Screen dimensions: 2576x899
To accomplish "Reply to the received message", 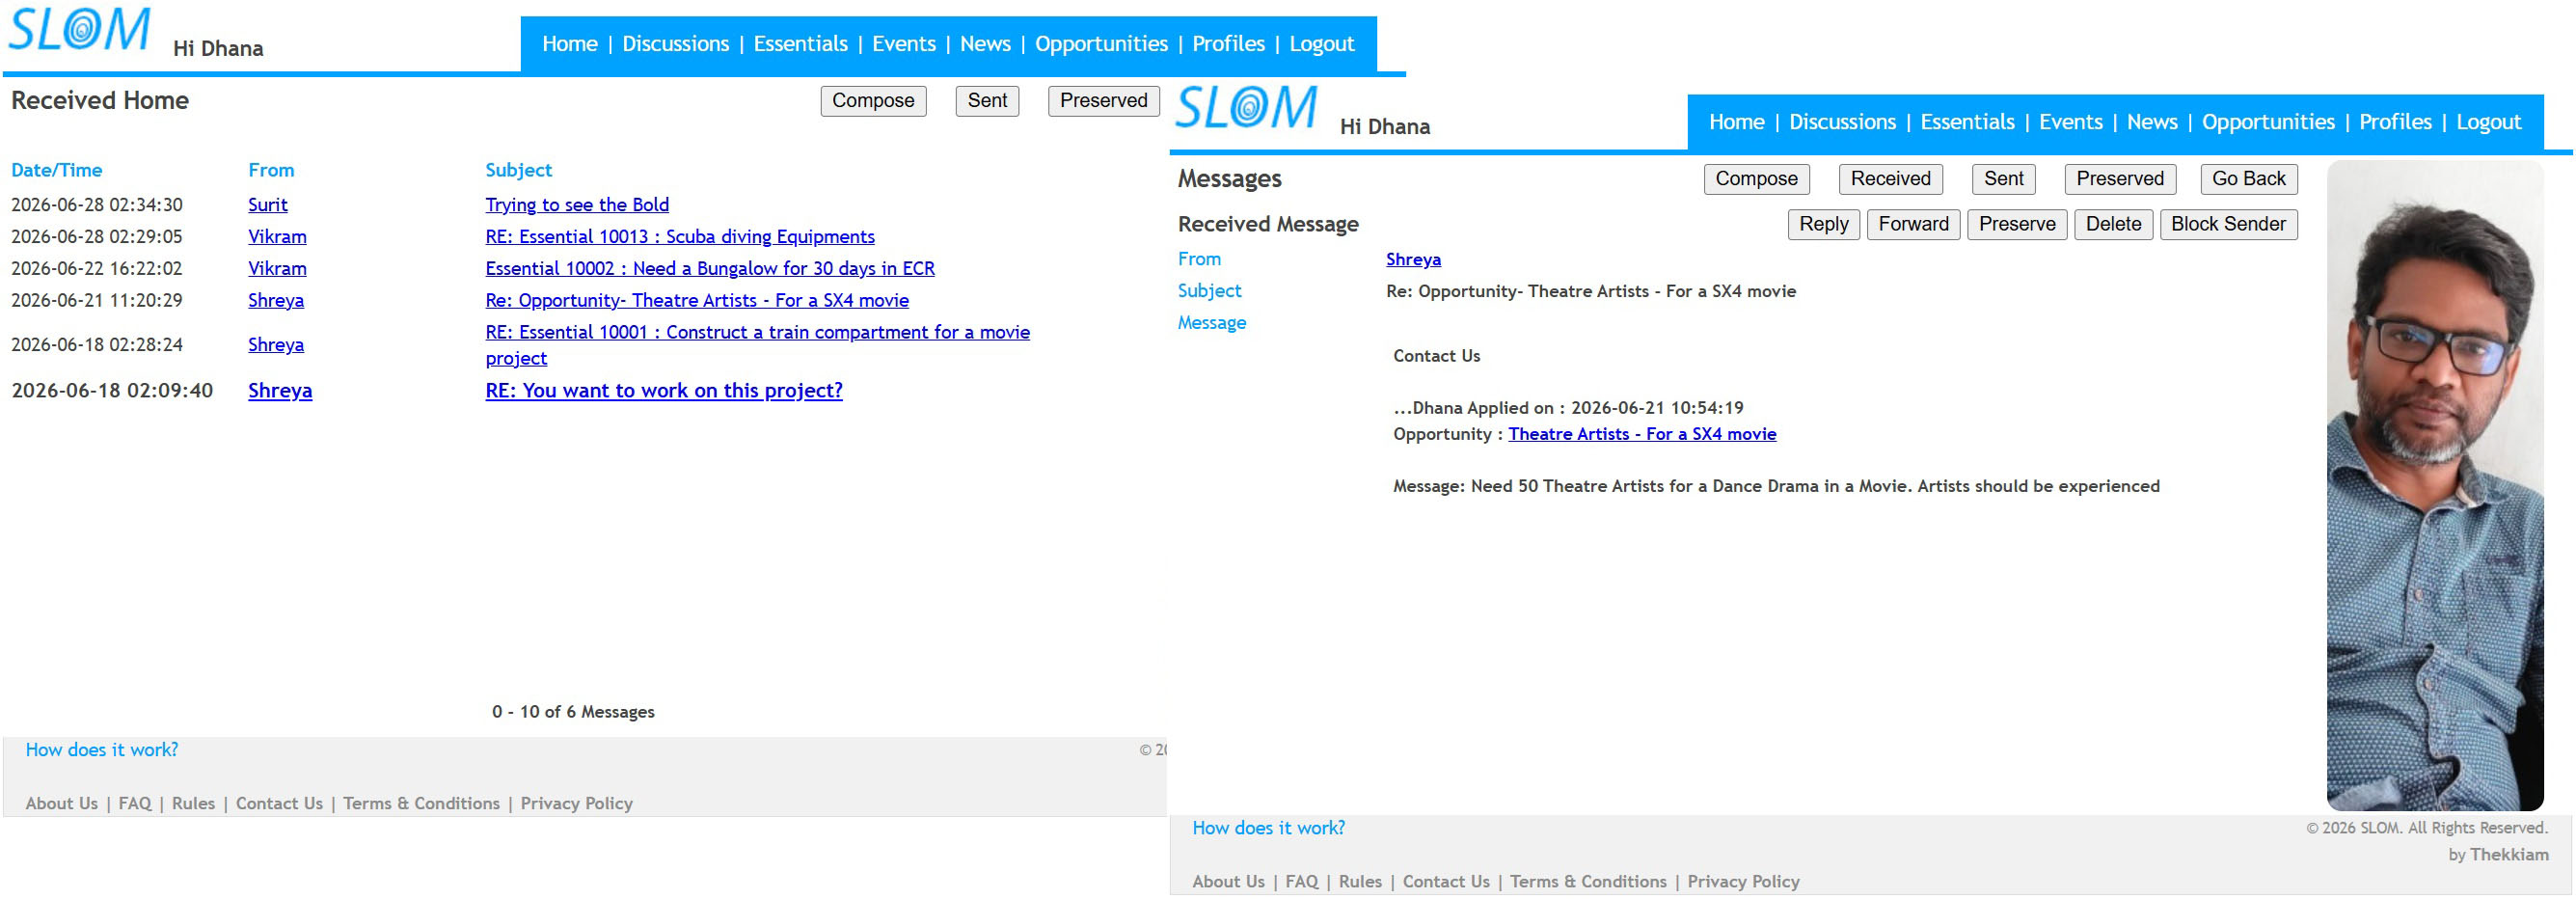I will (x=1823, y=224).
